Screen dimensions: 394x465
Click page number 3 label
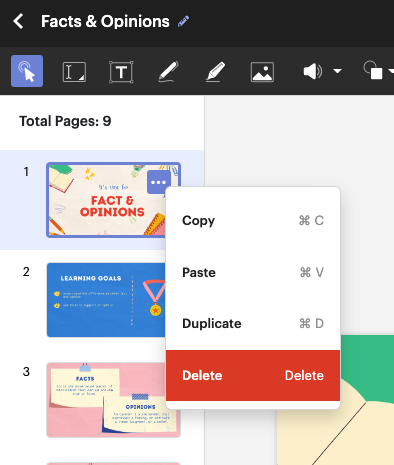[x=26, y=371]
